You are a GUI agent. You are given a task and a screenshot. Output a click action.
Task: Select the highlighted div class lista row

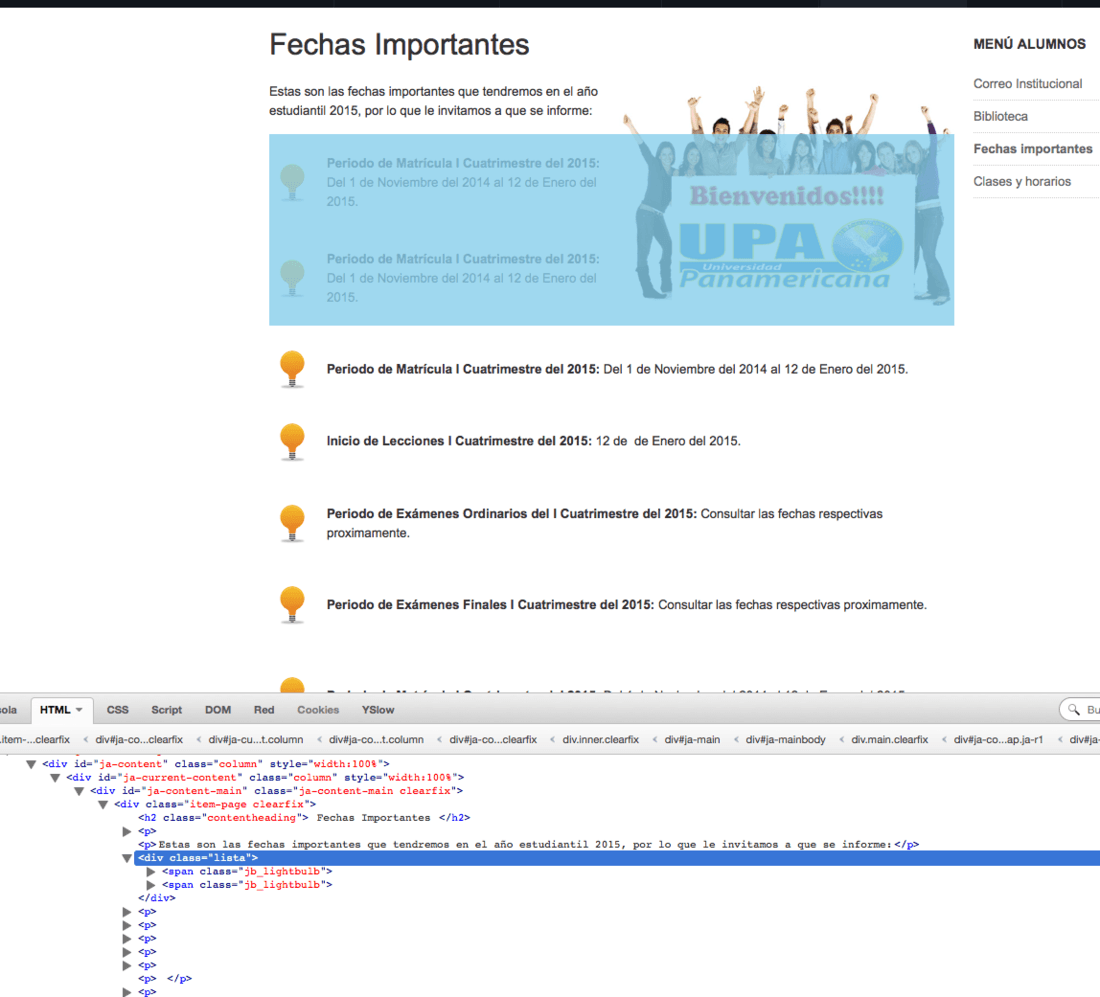click(x=617, y=858)
